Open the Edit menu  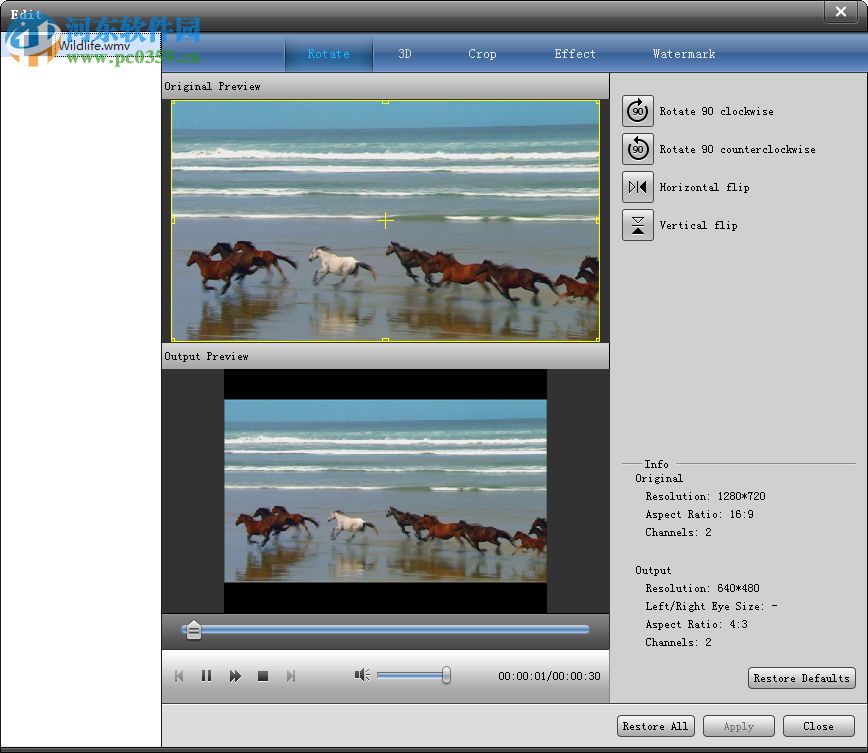coord(25,14)
